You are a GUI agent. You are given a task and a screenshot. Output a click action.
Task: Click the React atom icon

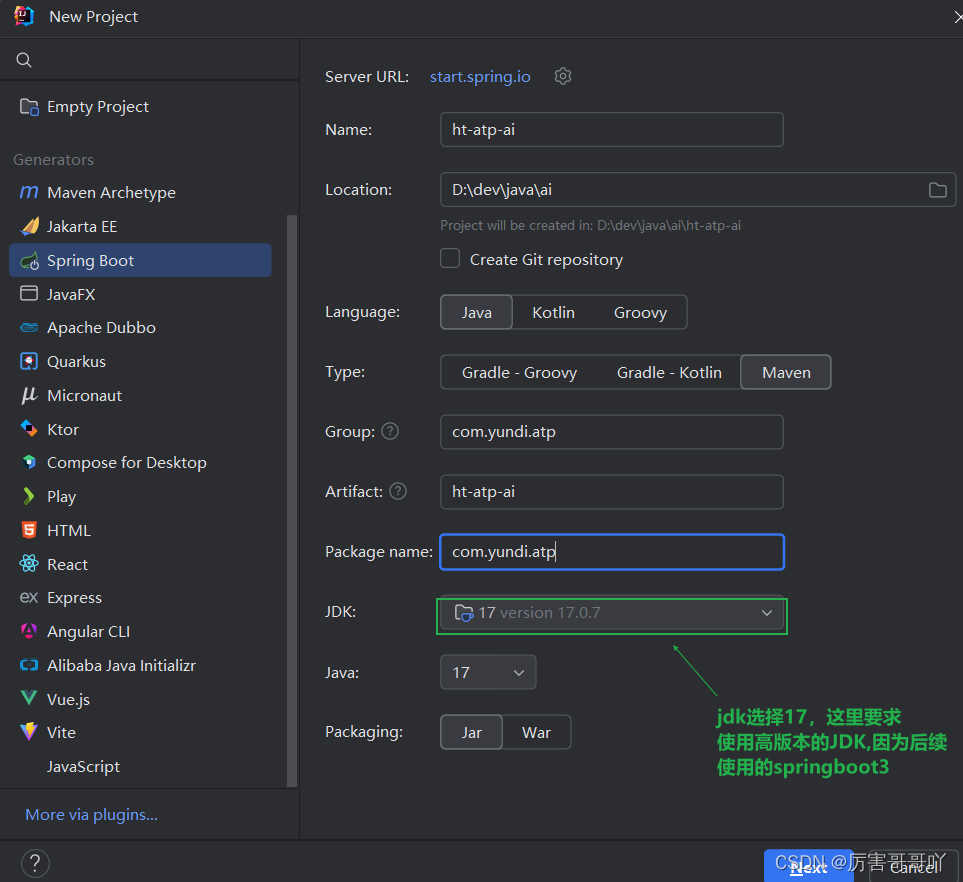pyautogui.click(x=29, y=563)
